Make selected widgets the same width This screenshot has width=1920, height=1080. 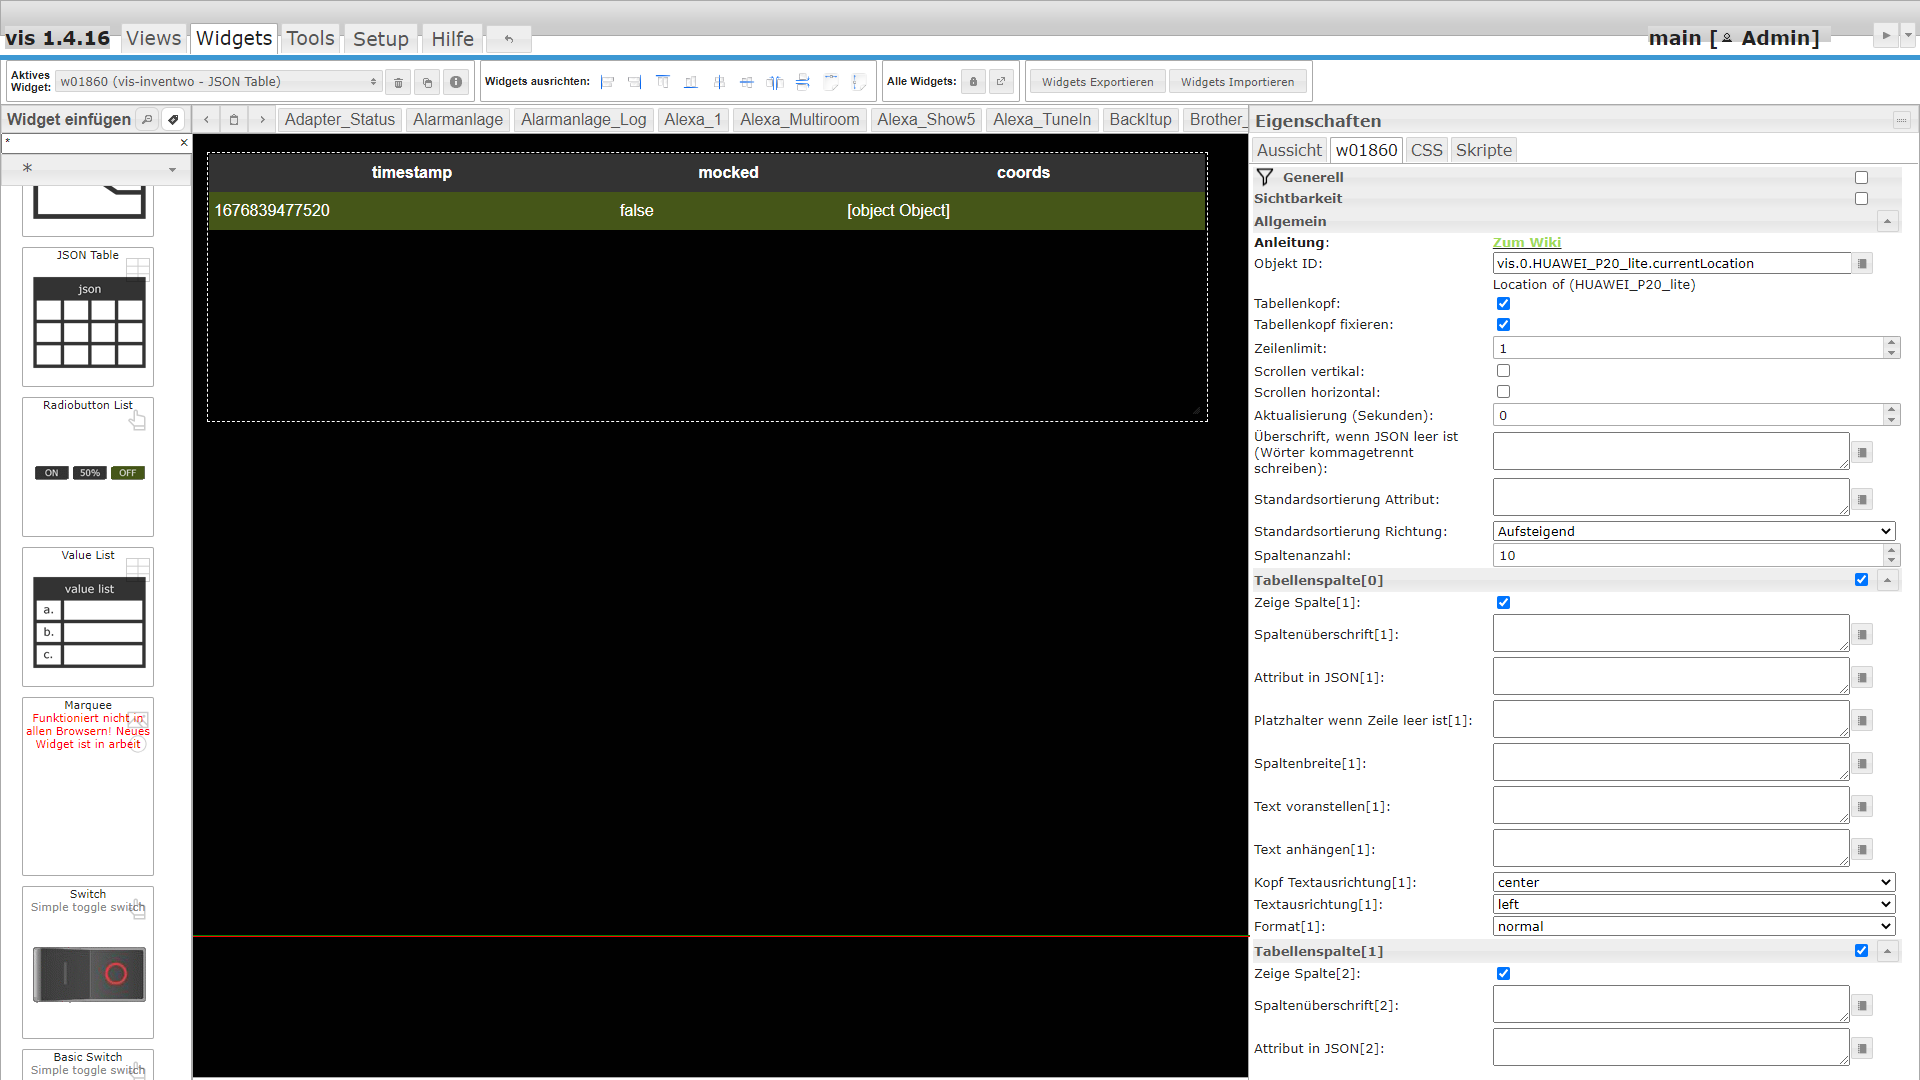(831, 82)
